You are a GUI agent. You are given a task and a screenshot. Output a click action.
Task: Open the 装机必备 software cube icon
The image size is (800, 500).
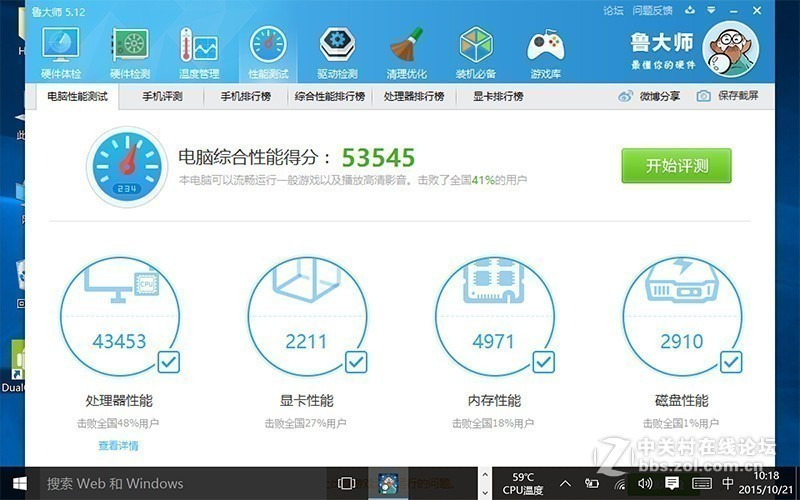pos(476,53)
